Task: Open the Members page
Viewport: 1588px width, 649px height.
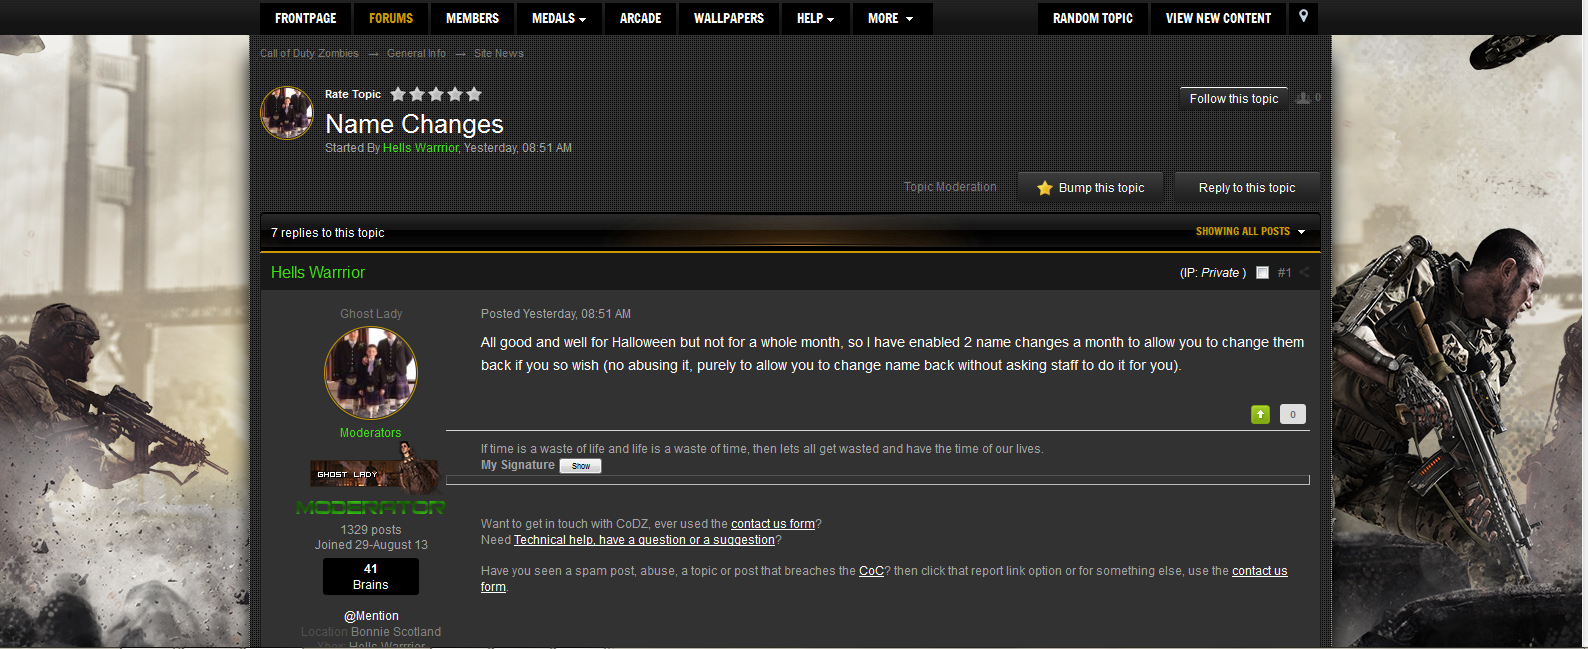Action: tap(472, 18)
